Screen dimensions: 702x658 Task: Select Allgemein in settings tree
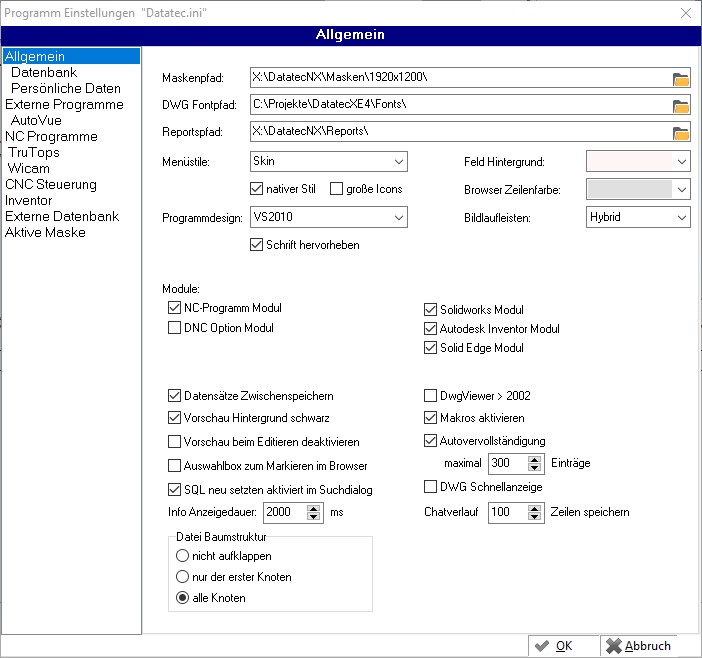click(x=72, y=56)
